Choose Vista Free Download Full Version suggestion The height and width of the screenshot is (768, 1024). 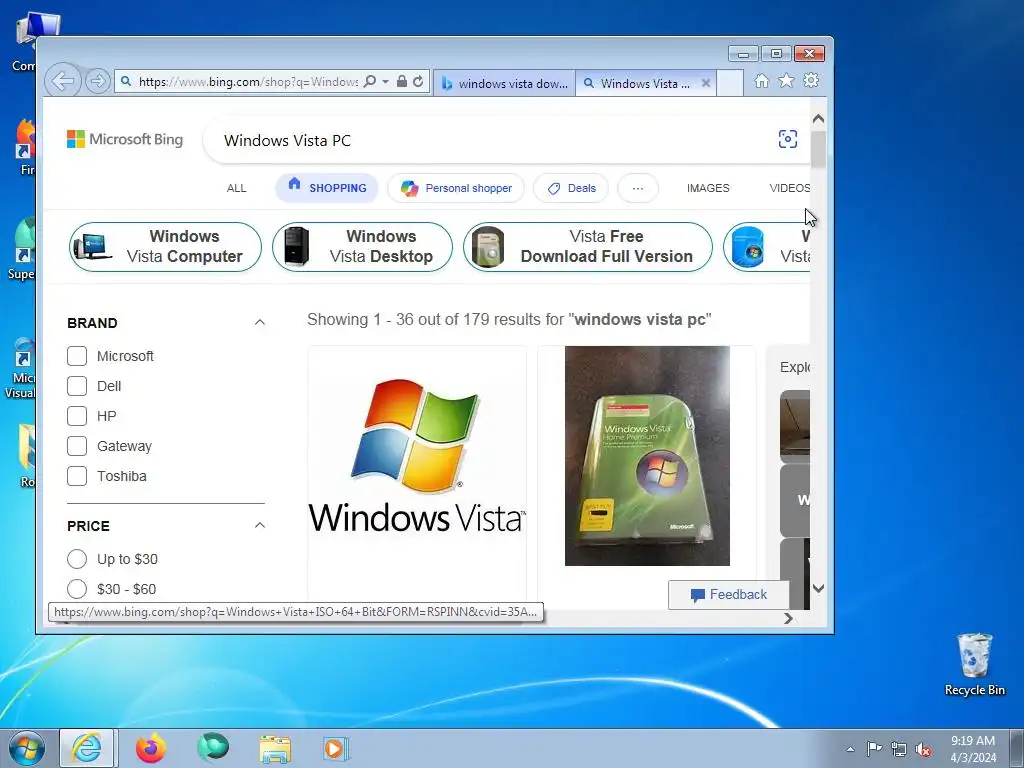click(588, 247)
